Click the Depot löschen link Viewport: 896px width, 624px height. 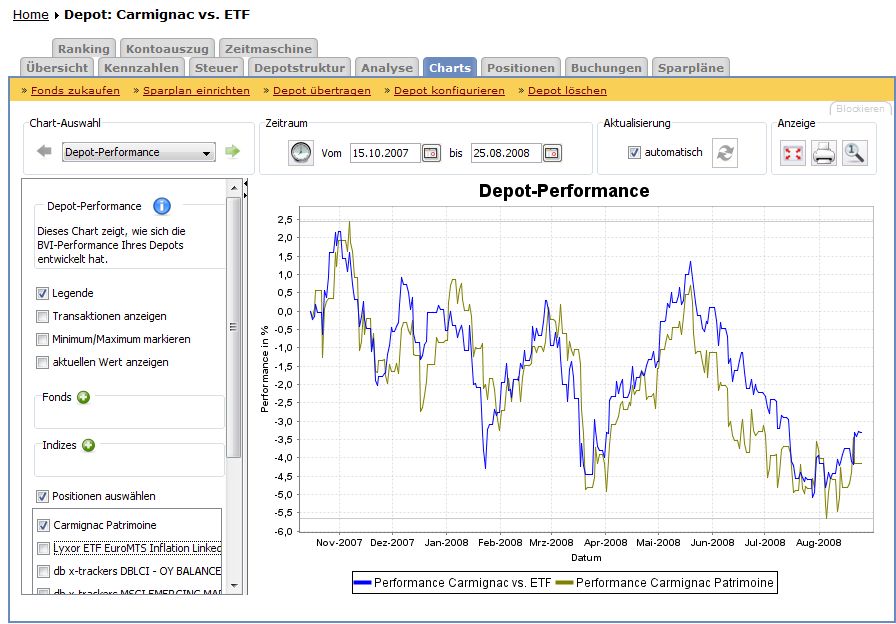coord(567,90)
